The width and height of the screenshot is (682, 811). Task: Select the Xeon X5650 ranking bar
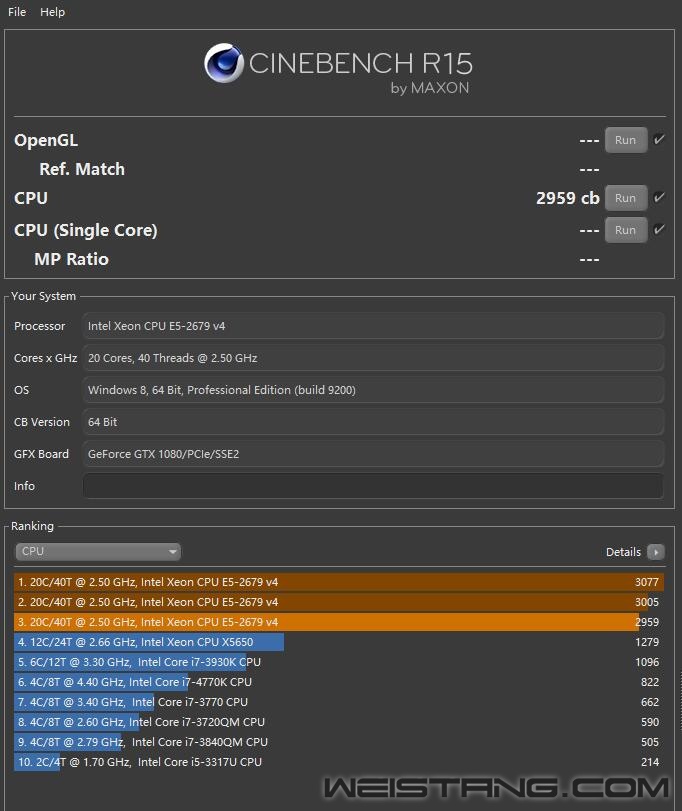pos(150,642)
